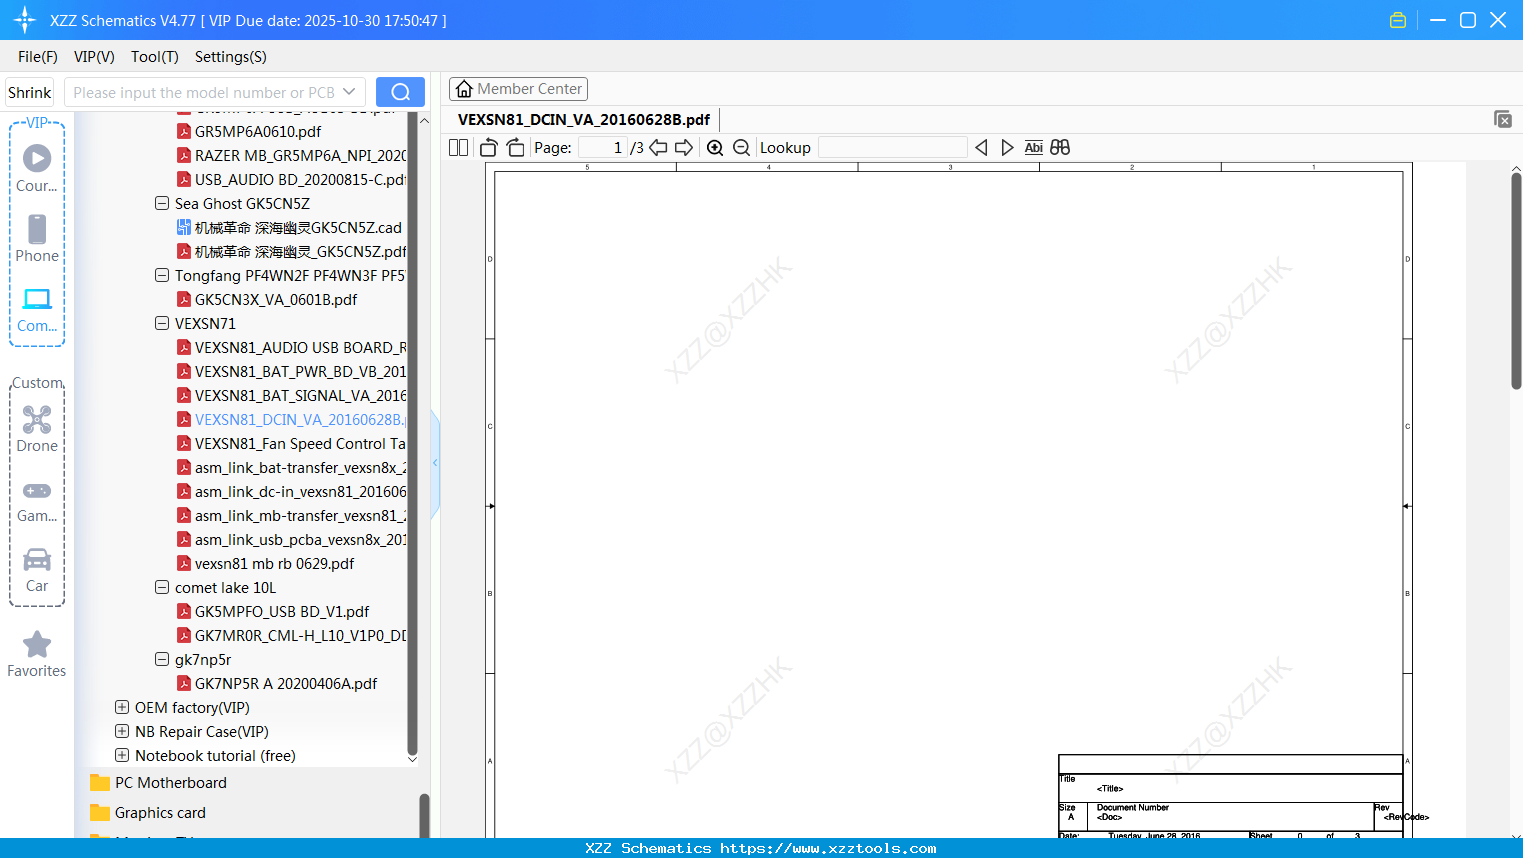Open Favorites star in sidebar
The height and width of the screenshot is (858, 1523).
[x=37, y=654]
